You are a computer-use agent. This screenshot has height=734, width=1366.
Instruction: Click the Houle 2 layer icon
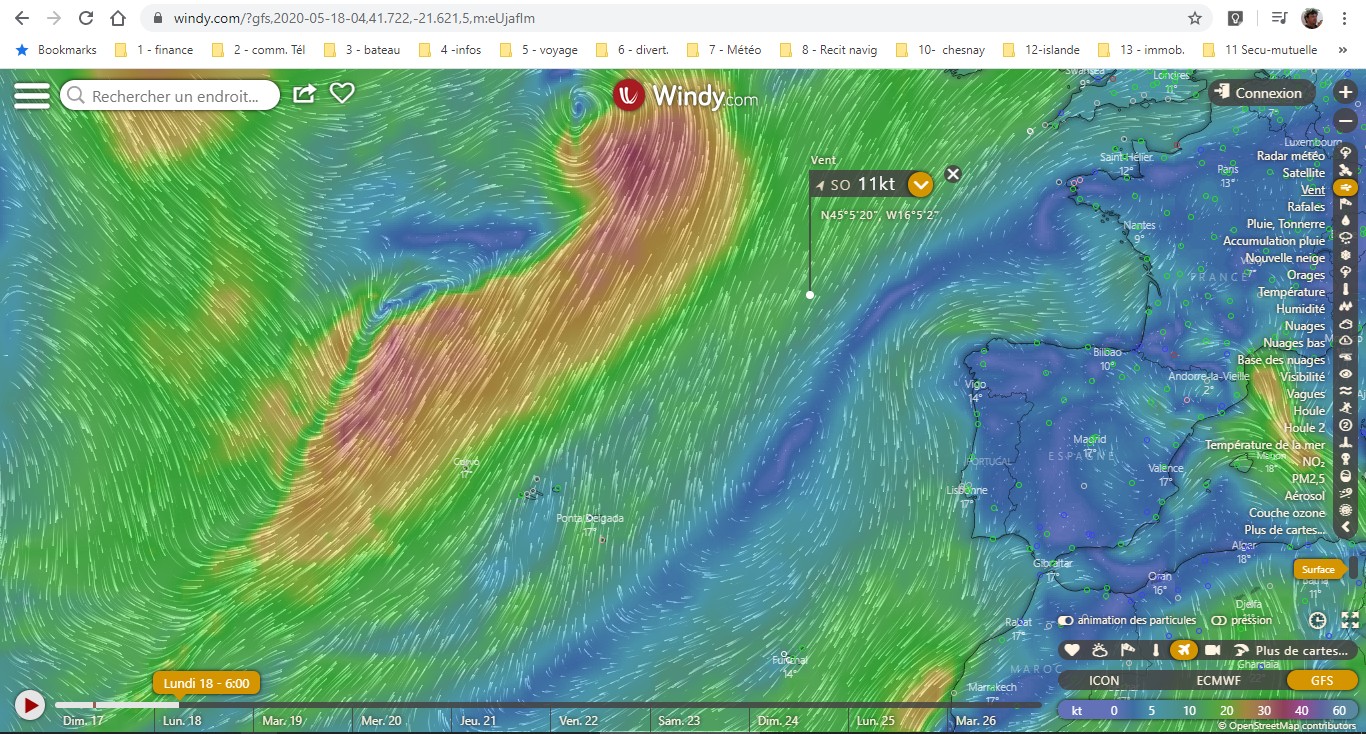point(1345,427)
